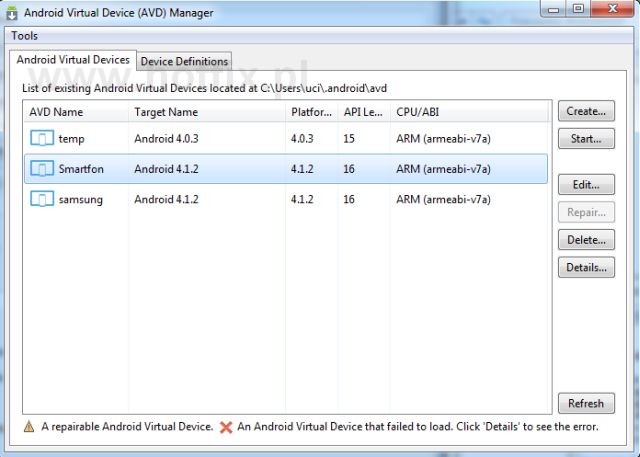Click Smartfon row Android 4.1.2 target
Image resolution: width=640 pixels, height=457 pixels.
coord(166,169)
